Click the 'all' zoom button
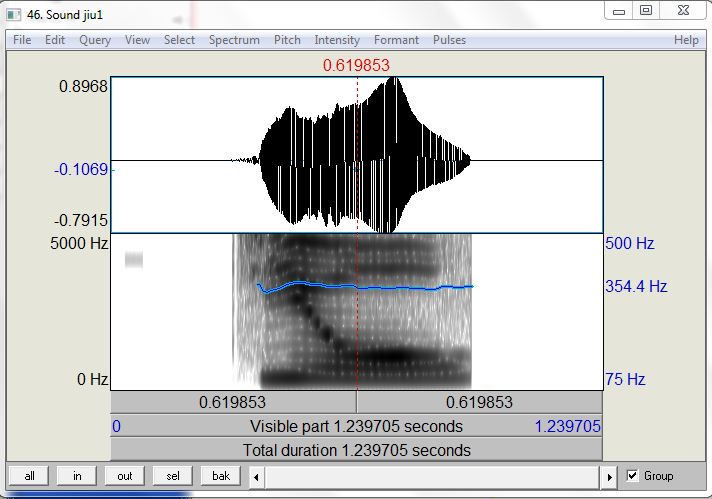 tap(30, 476)
